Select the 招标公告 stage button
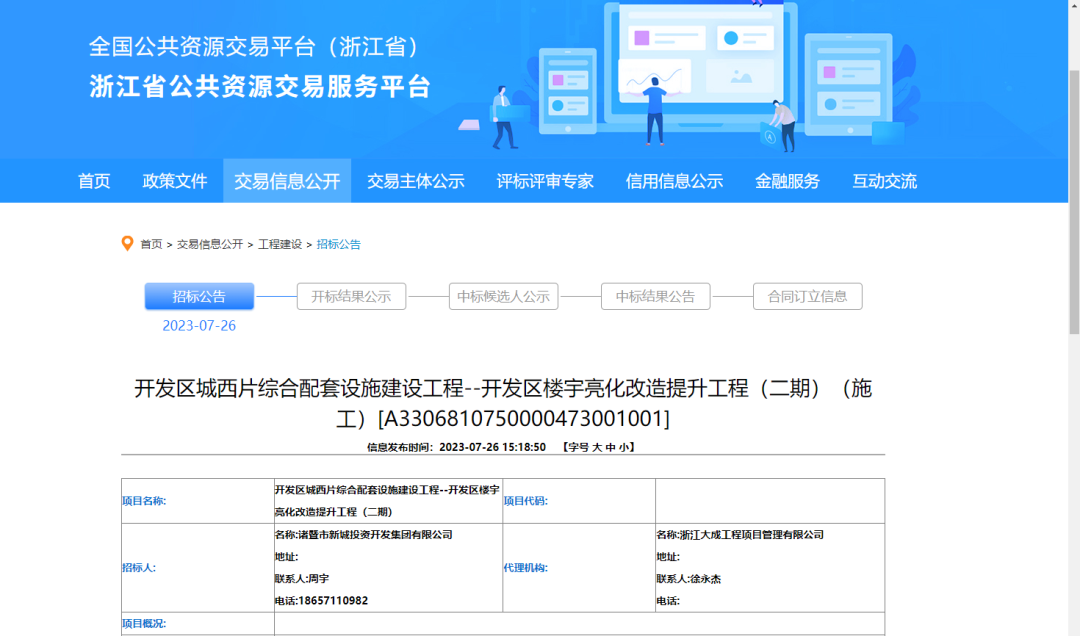 (x=199, y=296)
